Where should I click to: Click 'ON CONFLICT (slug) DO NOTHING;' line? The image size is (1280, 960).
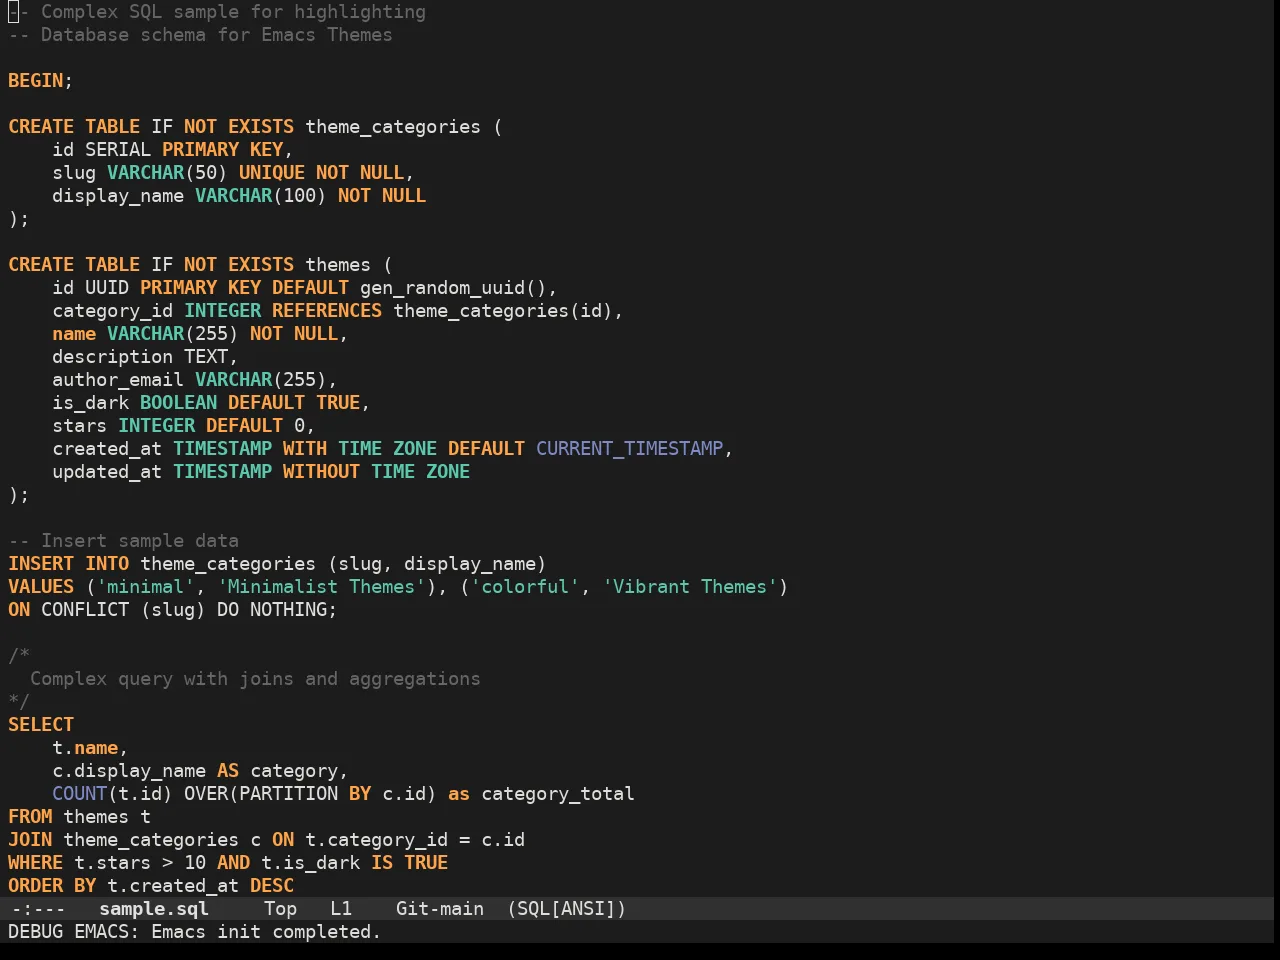[x=173, y=610]
